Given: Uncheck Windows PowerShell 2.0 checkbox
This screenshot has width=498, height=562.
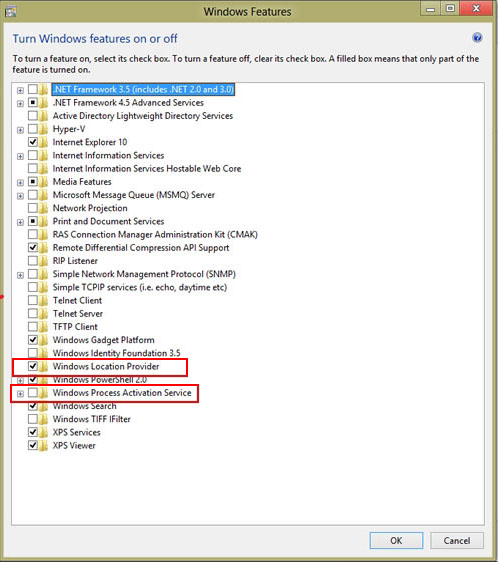Looking at the screenshot, I should pos(33,379).
